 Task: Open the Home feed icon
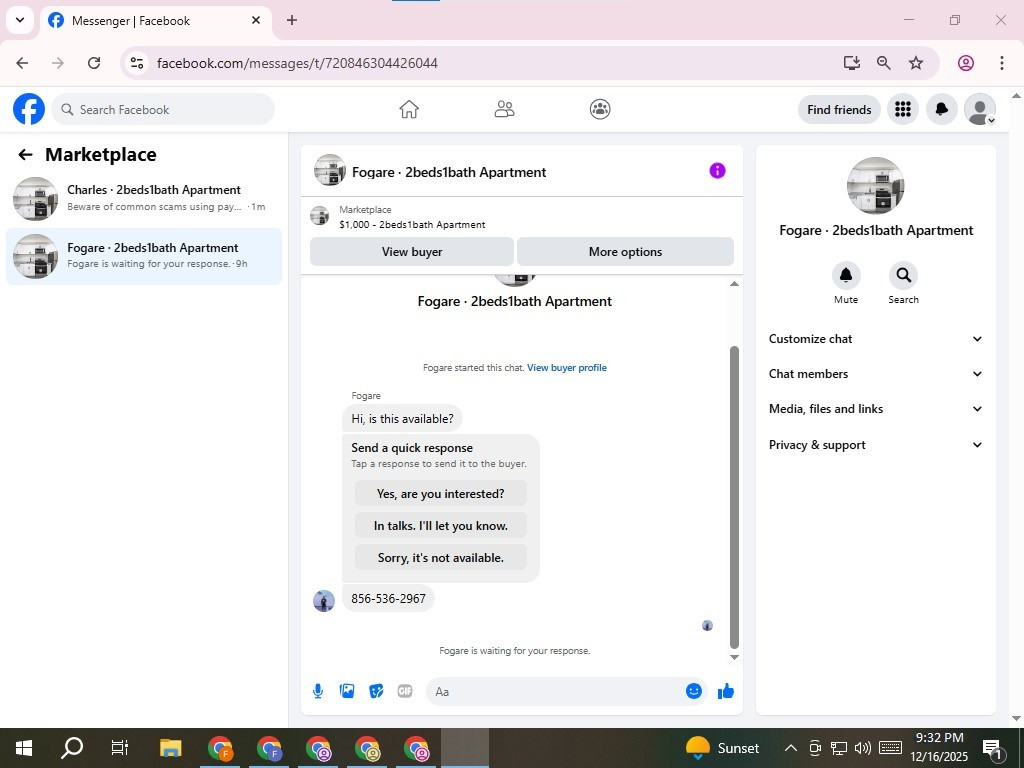(409, 109)
